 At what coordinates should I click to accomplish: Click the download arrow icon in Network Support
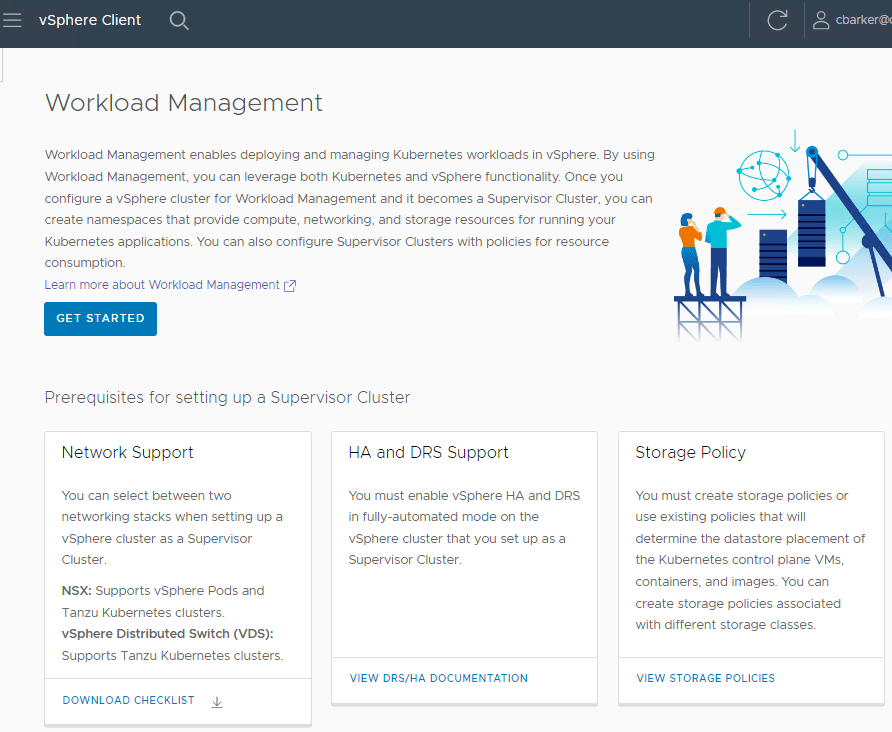pos(217,702)
